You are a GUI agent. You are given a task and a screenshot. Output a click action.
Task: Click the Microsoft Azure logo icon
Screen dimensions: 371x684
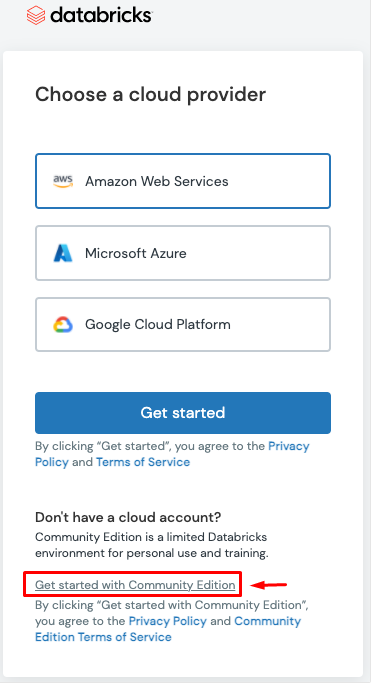[x=63, y=253]
